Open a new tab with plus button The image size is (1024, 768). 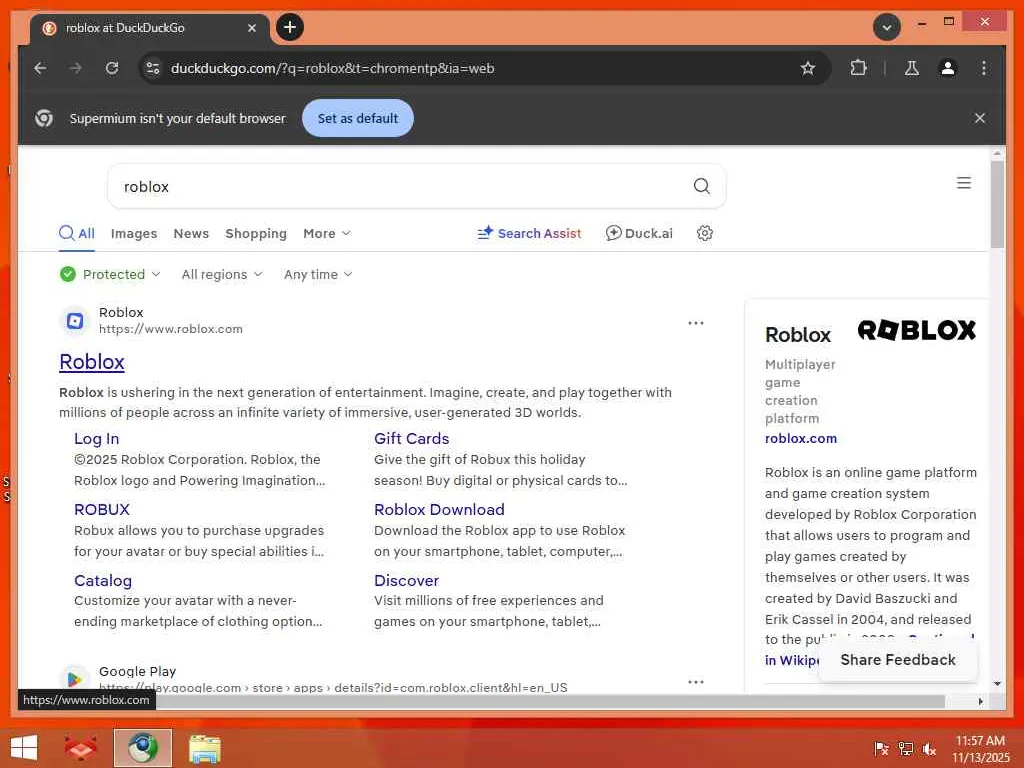point(290,27)
